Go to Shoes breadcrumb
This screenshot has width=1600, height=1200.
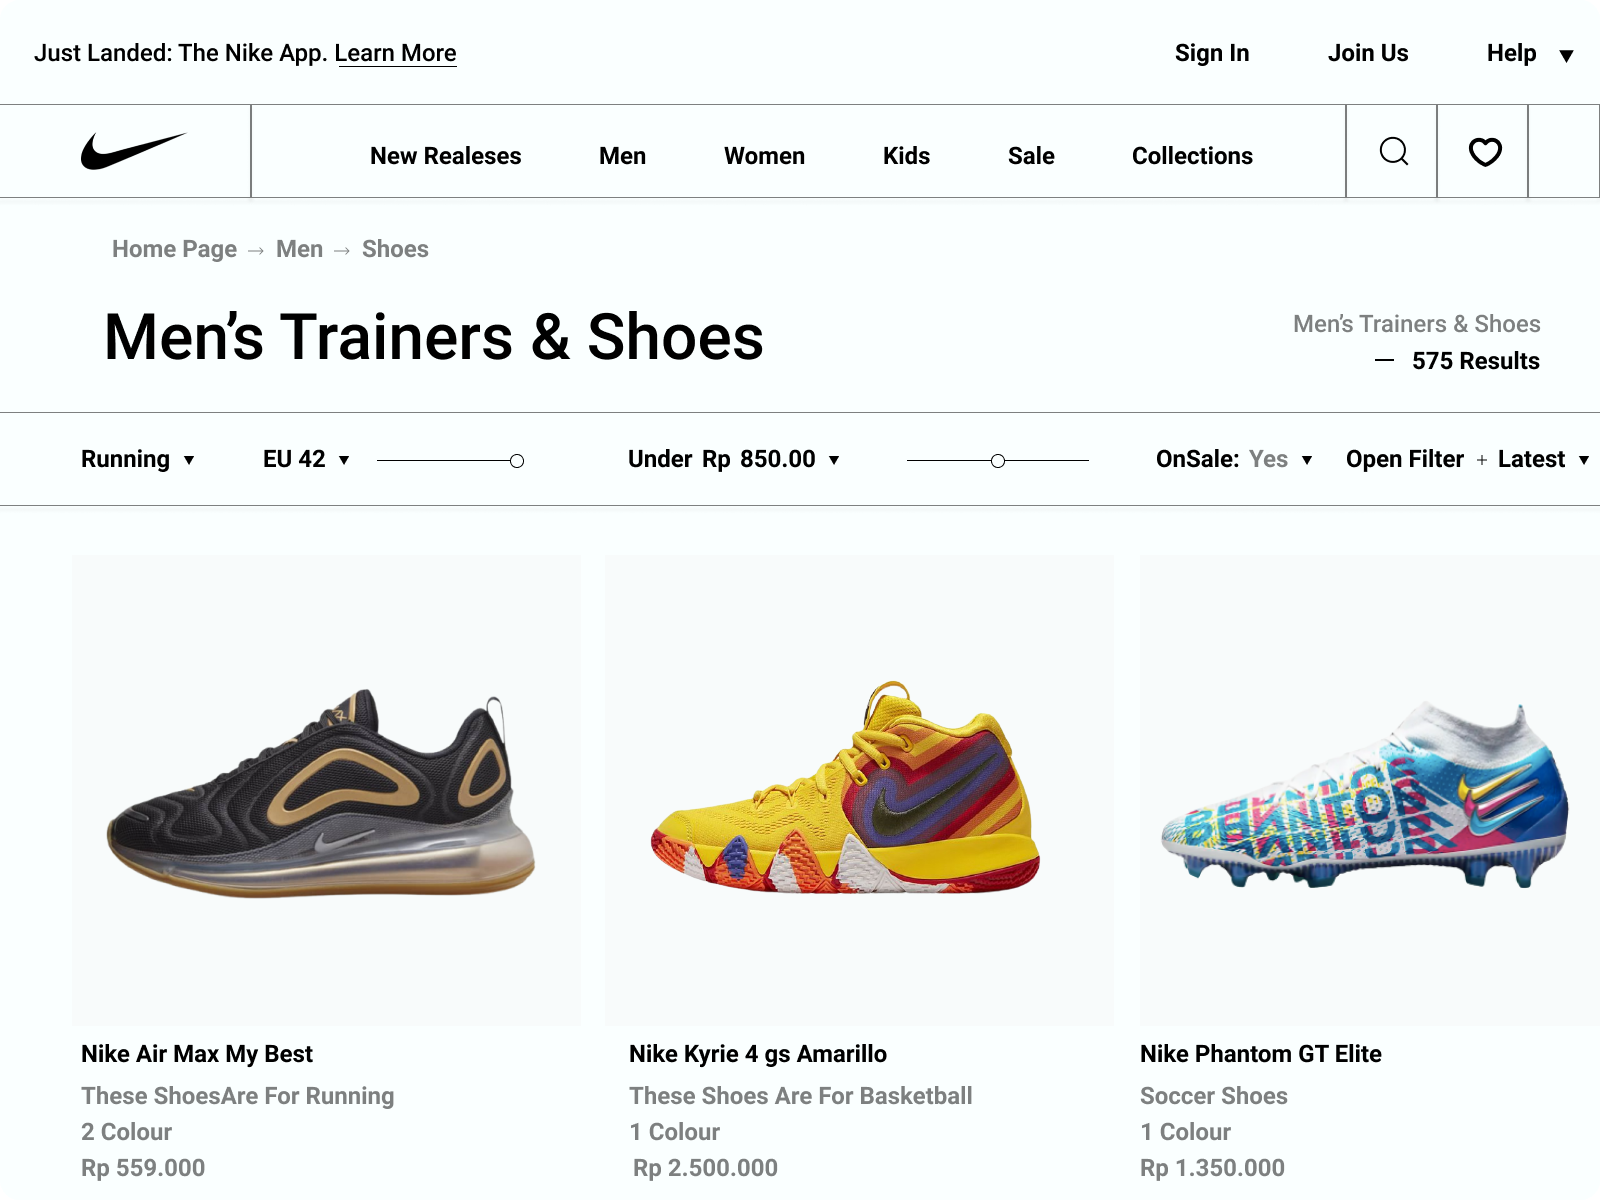(395, 249)
